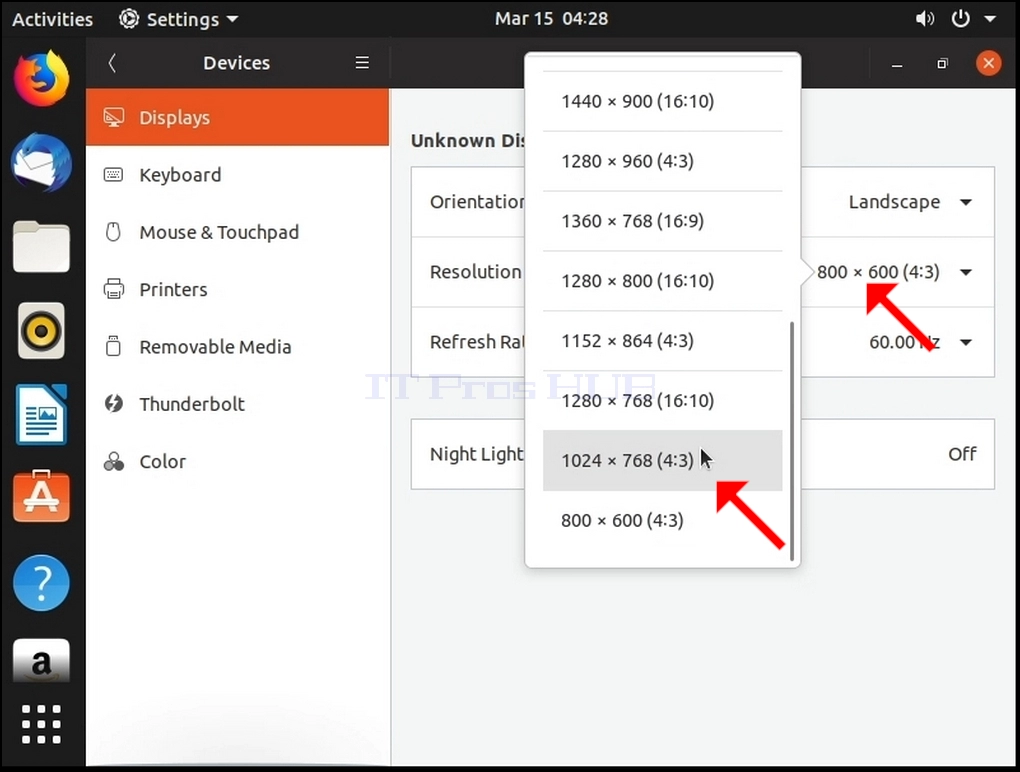Open Firefox from the dock
Screen dimensions: 1020x772
(42, 79)
